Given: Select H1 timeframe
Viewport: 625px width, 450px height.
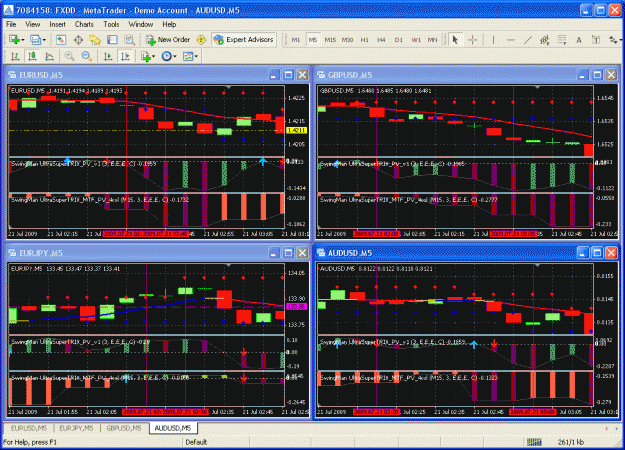Looking at the screenshot, I should [x=364, y=40].
